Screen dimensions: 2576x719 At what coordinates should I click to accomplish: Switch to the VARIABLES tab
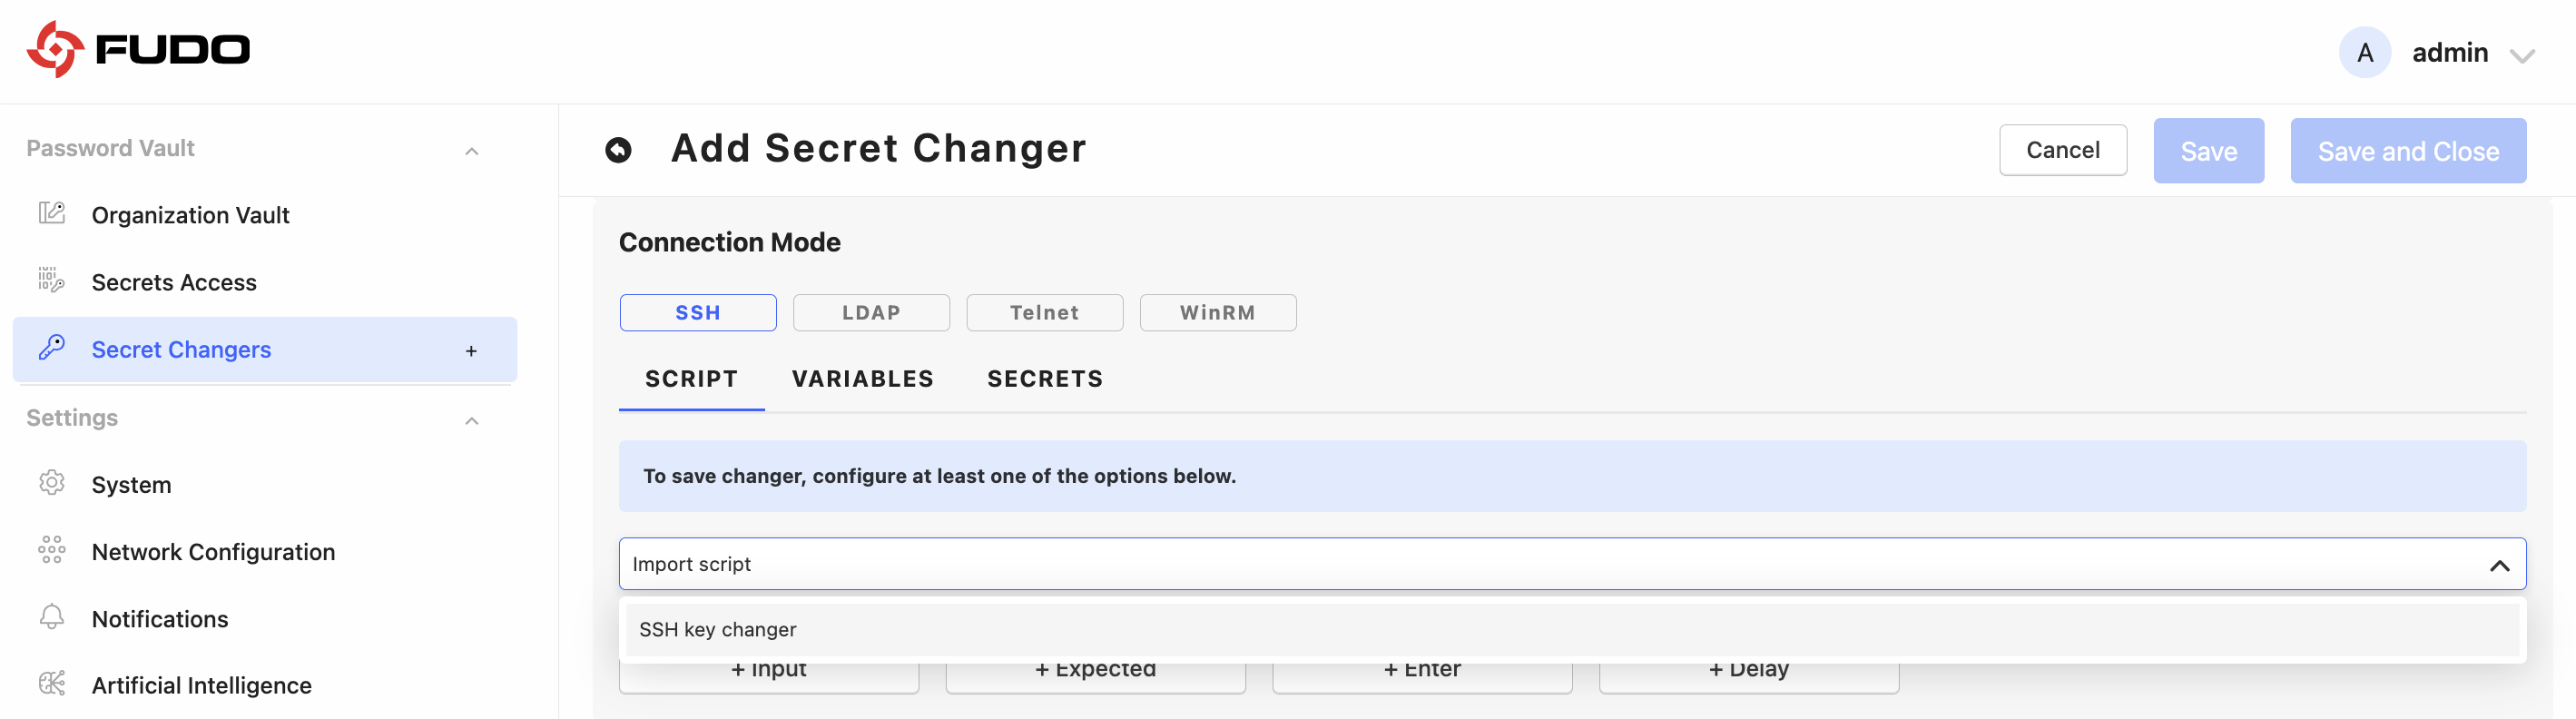pos(863,379)
